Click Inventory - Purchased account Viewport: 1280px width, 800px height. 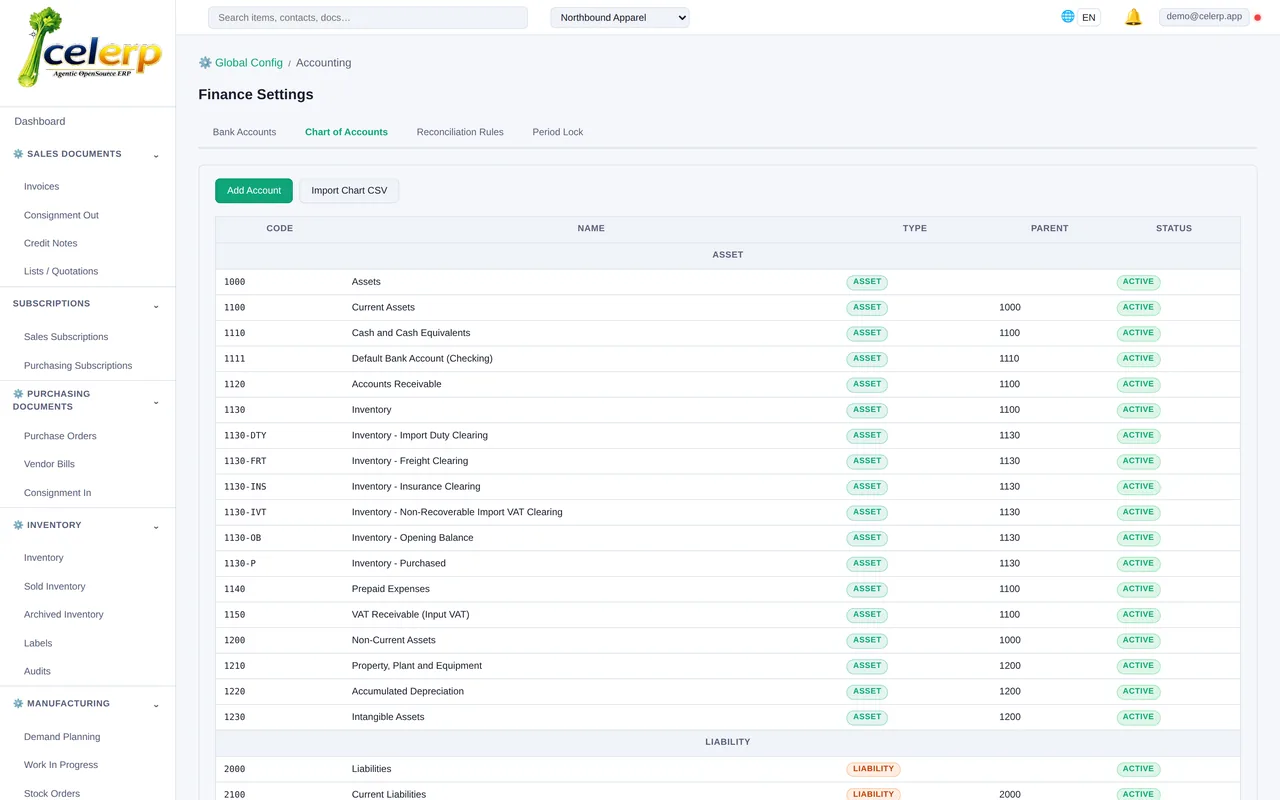click(399, 564)
